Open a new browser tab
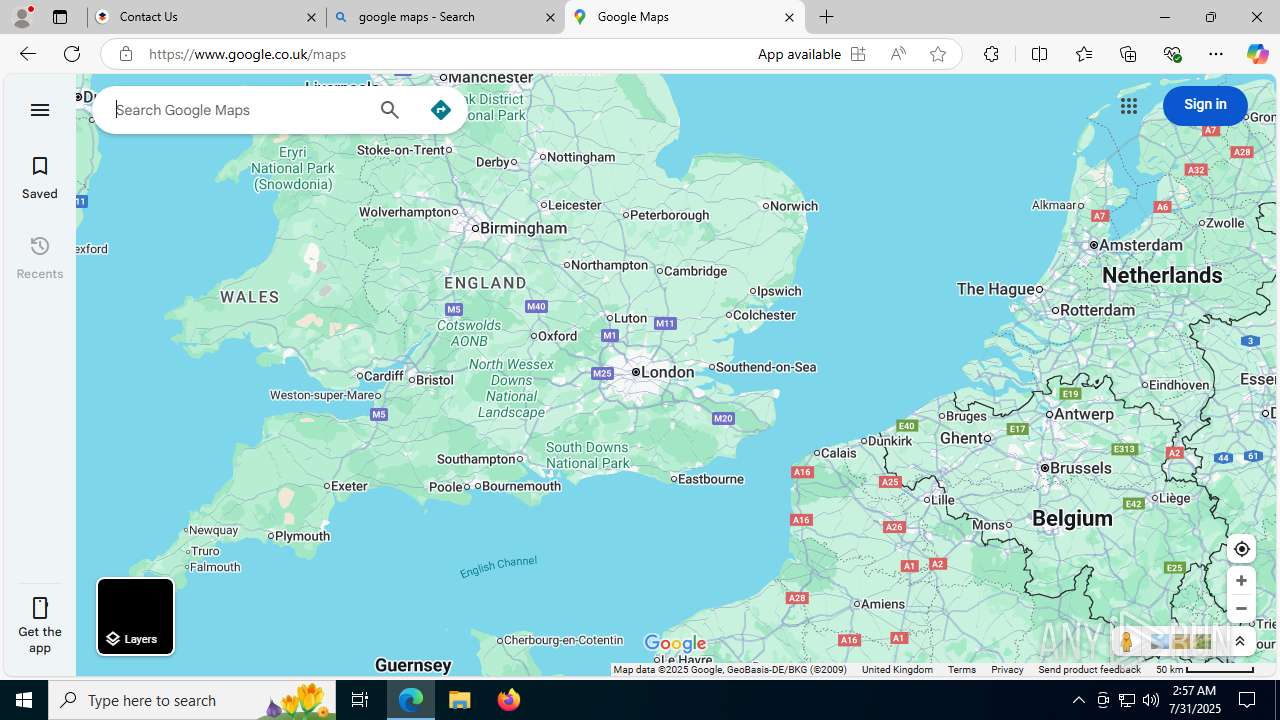 (826, 17)
